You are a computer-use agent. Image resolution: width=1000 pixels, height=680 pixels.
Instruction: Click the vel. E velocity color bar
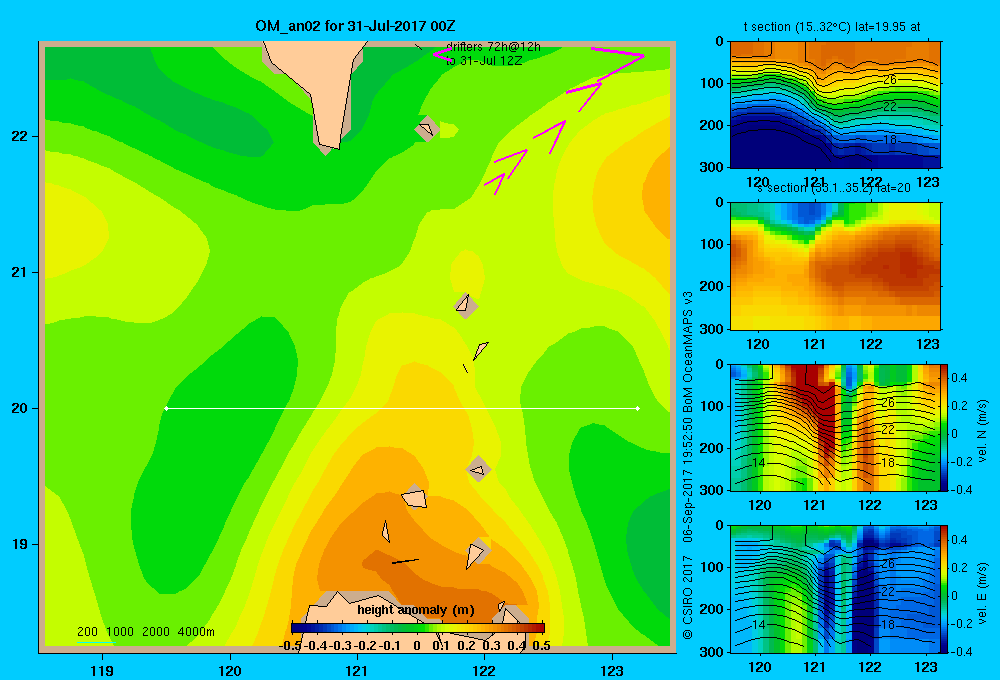coord(944,588)
